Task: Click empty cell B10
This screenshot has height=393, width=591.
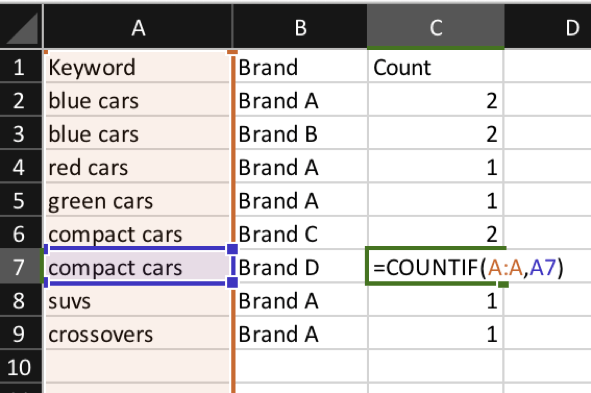Action: pyautogui.click(x=301, y=367)
